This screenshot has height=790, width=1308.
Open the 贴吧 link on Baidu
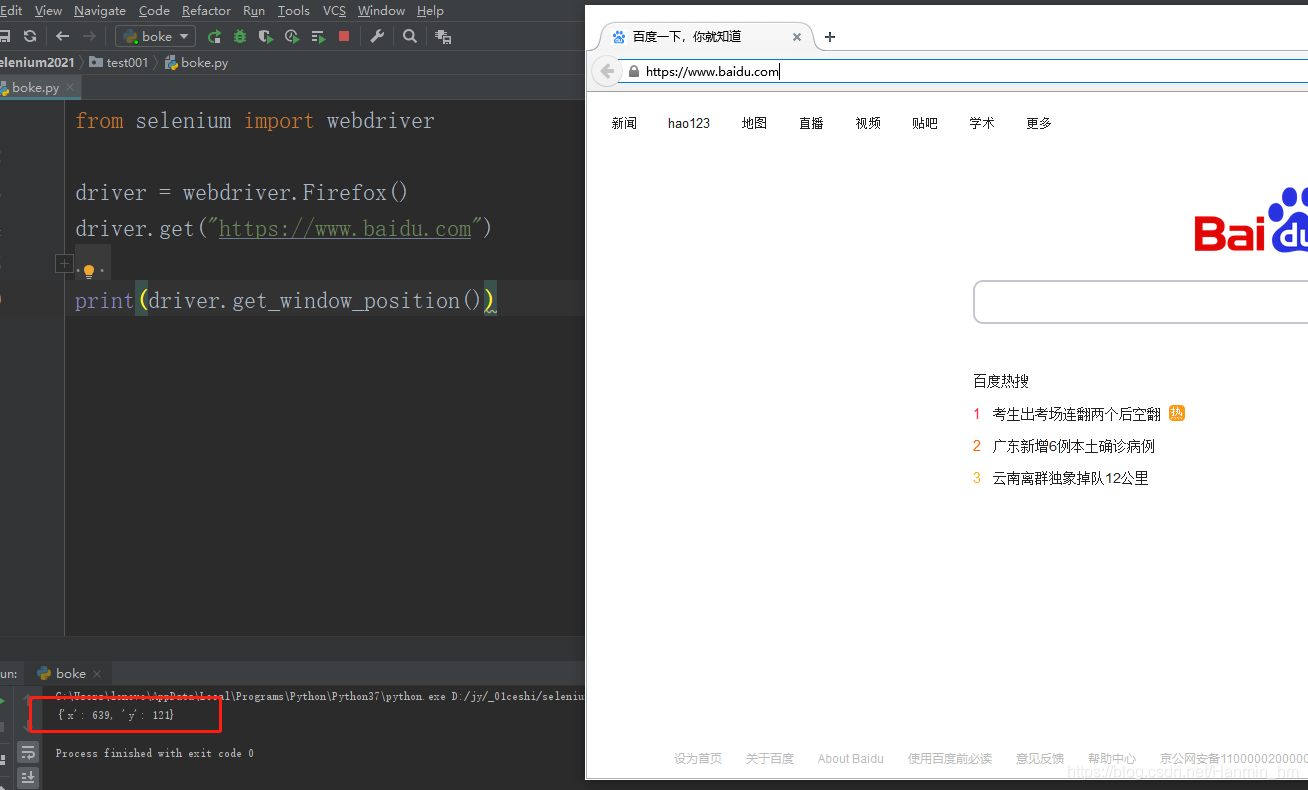925,123
